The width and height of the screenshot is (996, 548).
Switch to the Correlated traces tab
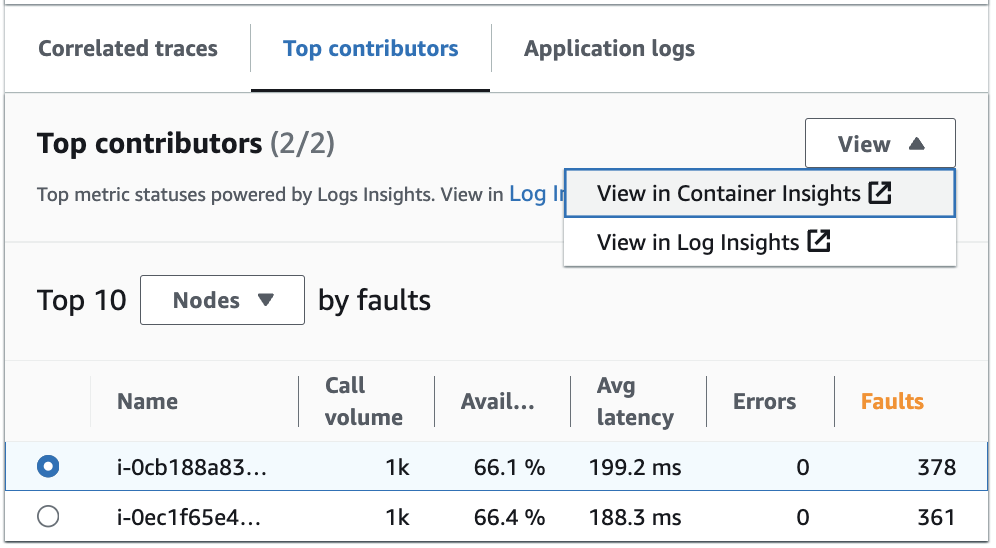point(127,48)
